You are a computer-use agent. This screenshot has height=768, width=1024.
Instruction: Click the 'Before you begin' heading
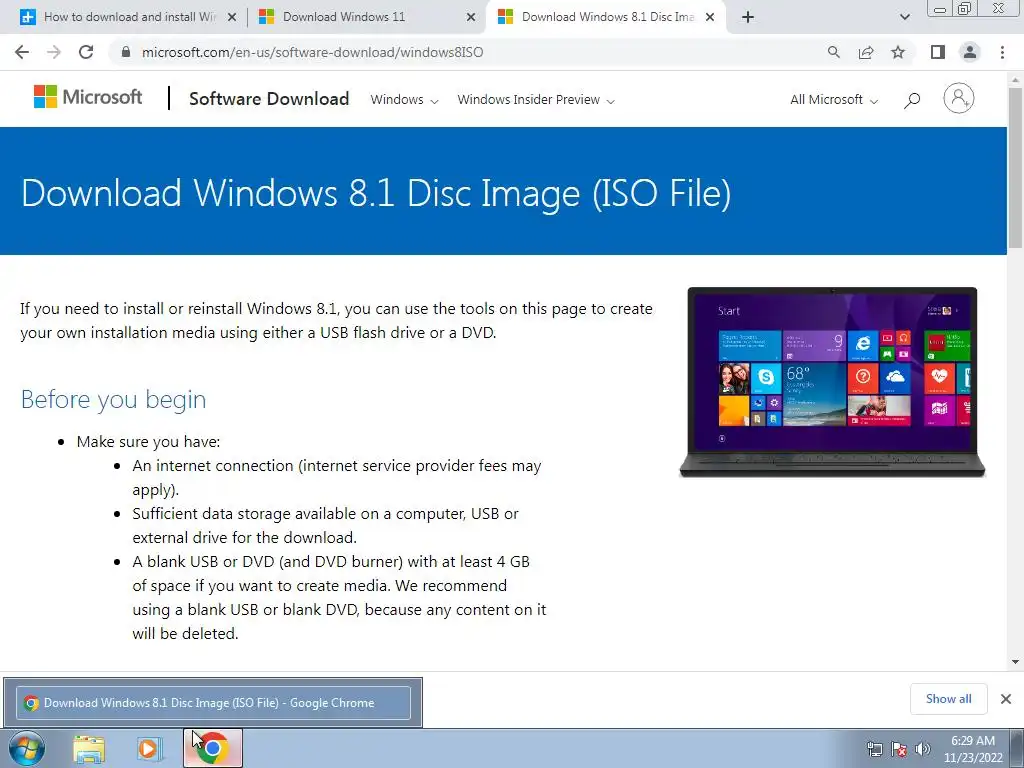point(114,399)
